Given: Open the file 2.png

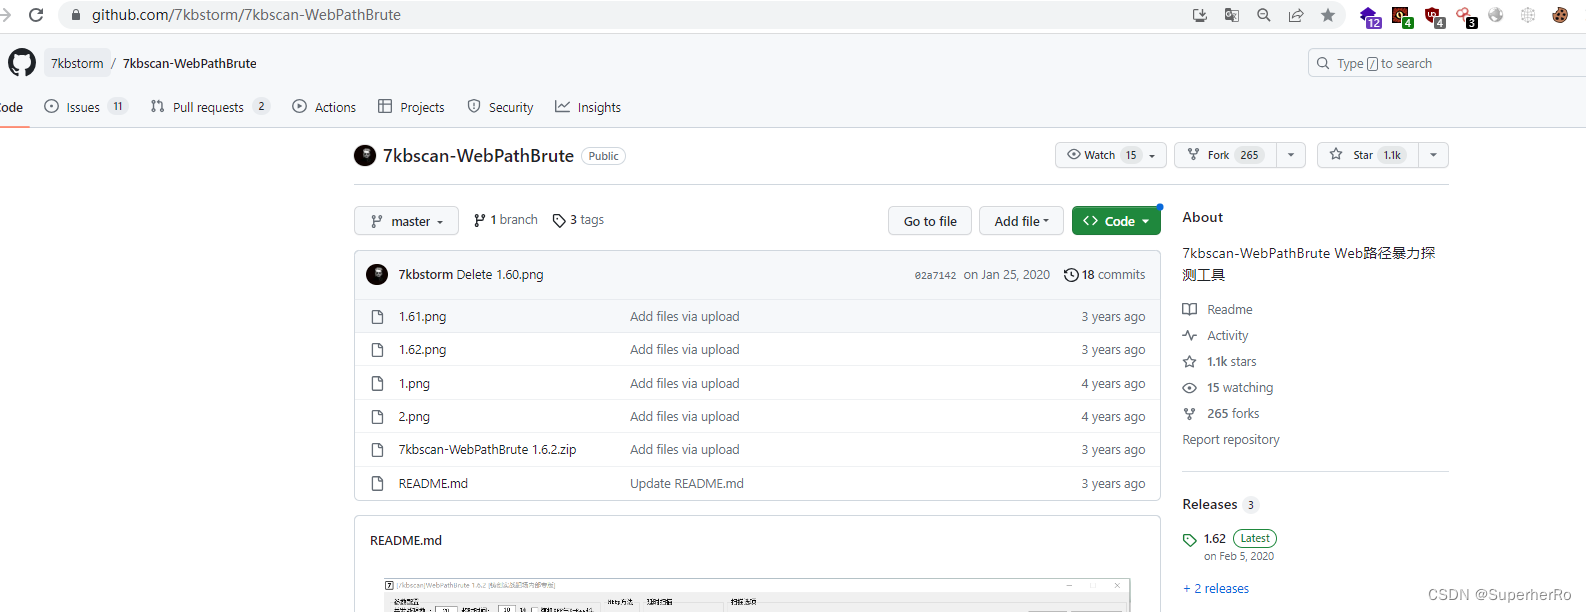Looking at the screenshot, I should (x=414, y=417).
